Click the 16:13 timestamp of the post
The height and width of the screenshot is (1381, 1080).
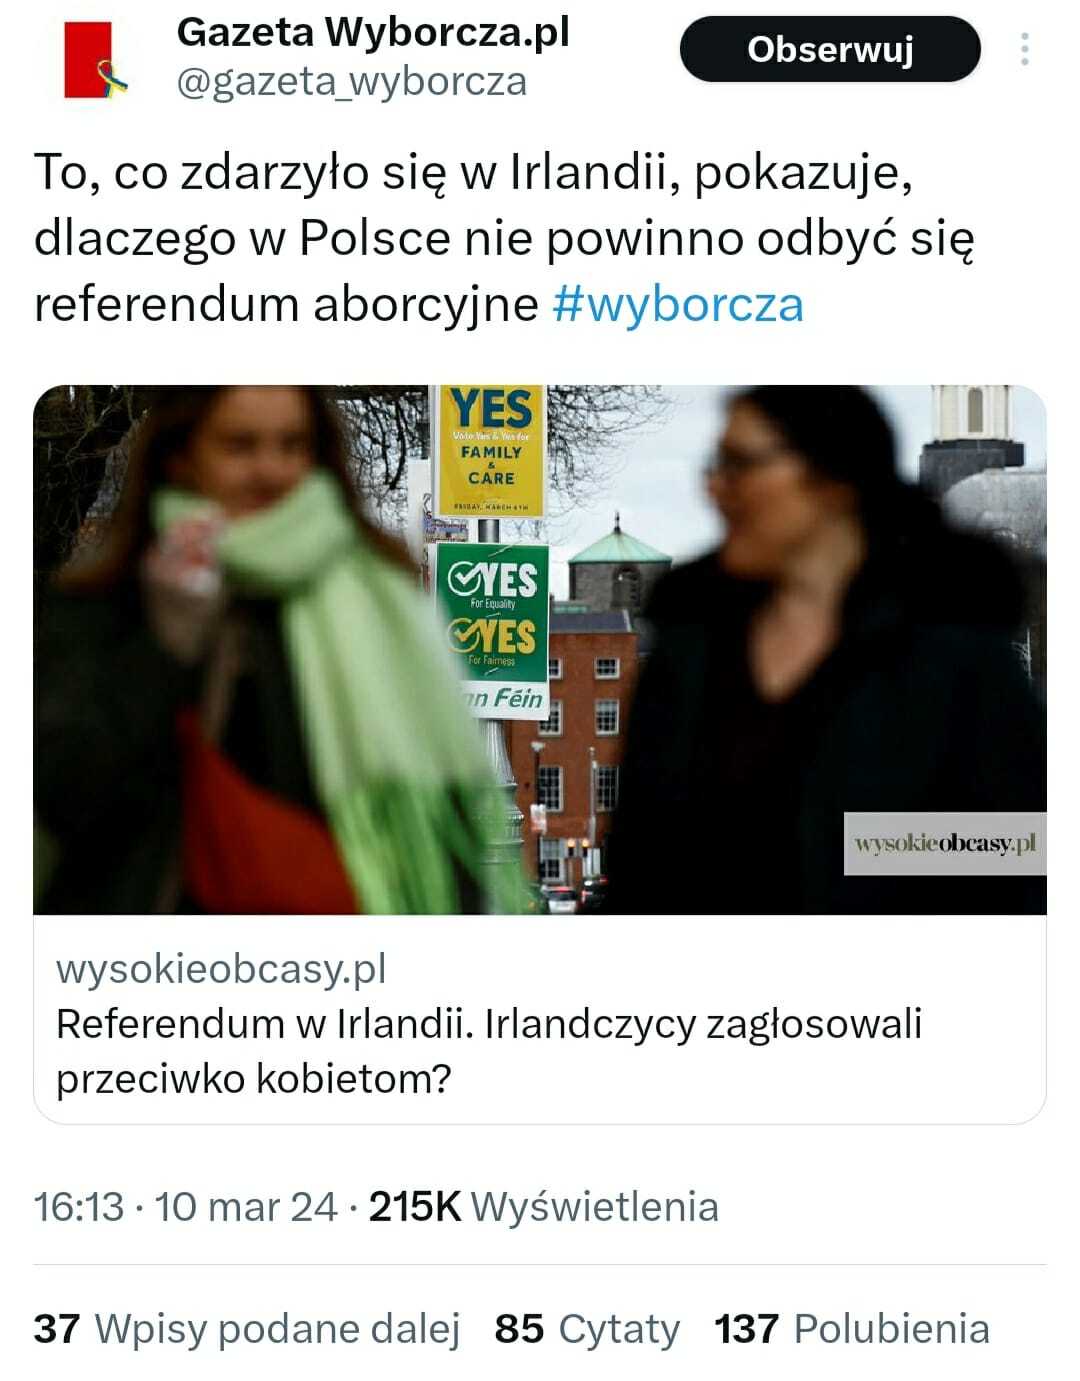(x=79, y=1206)
